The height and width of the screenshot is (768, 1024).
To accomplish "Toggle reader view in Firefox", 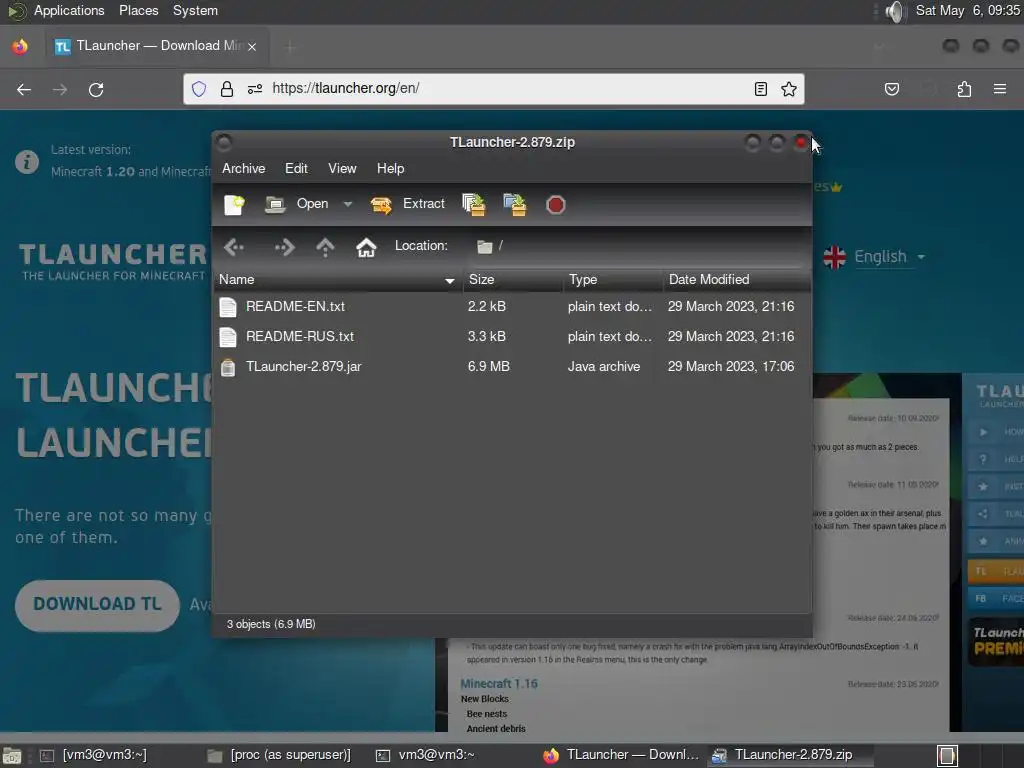I will [760, 89].
